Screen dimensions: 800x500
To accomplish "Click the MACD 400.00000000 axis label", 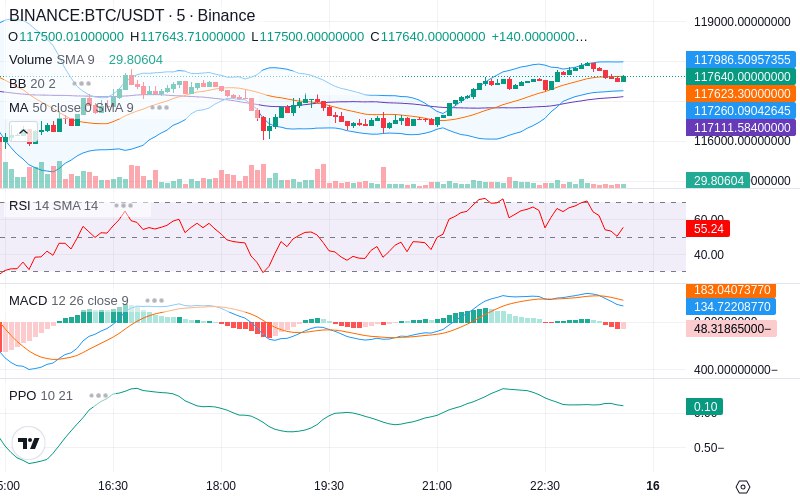I will click(735, 369).
